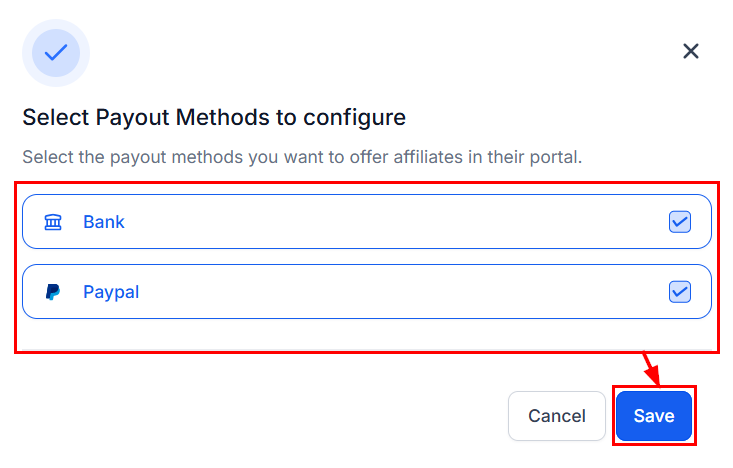This screenshot has height=468, width=733.
Task: Click the bank building icon
Action: click(x=53, y=222)
